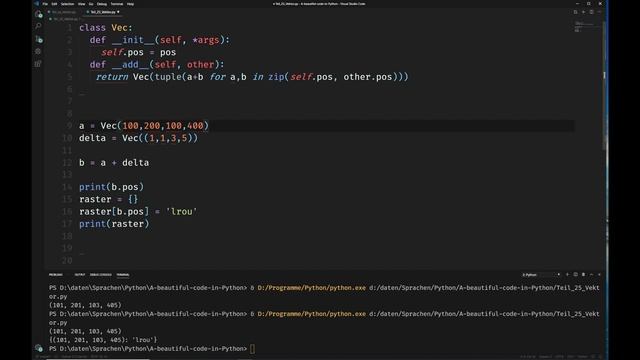Switch to the PROBLEMS panel tab

pos(56,275)
